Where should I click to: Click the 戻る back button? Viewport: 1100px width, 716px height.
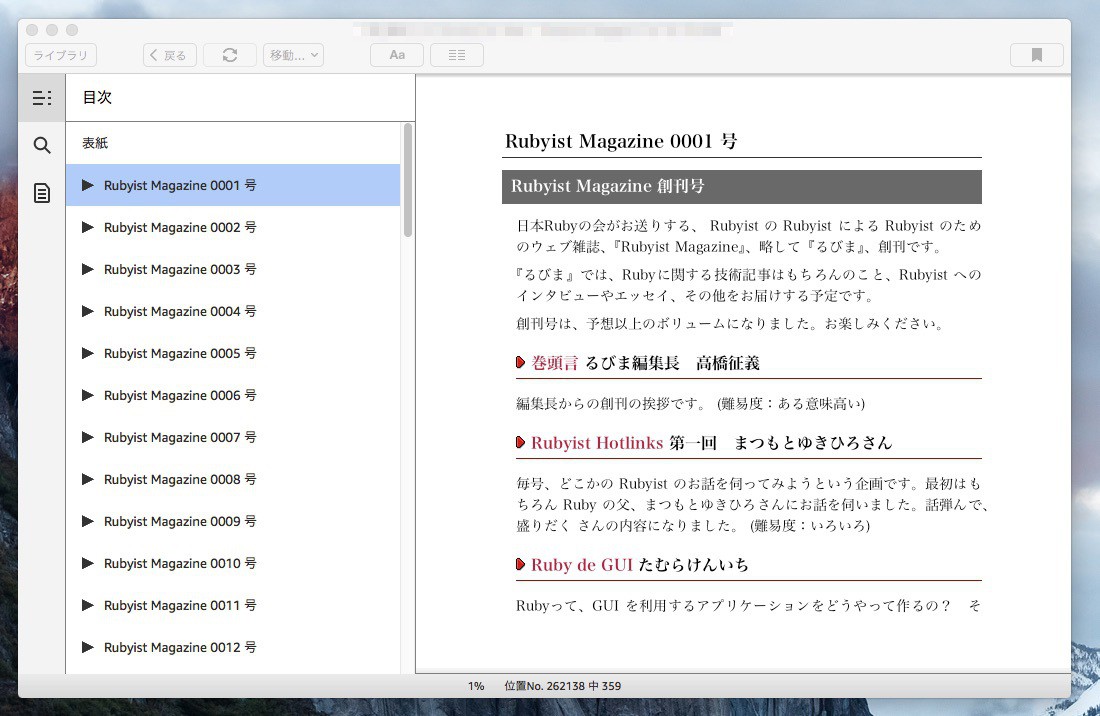169,56
